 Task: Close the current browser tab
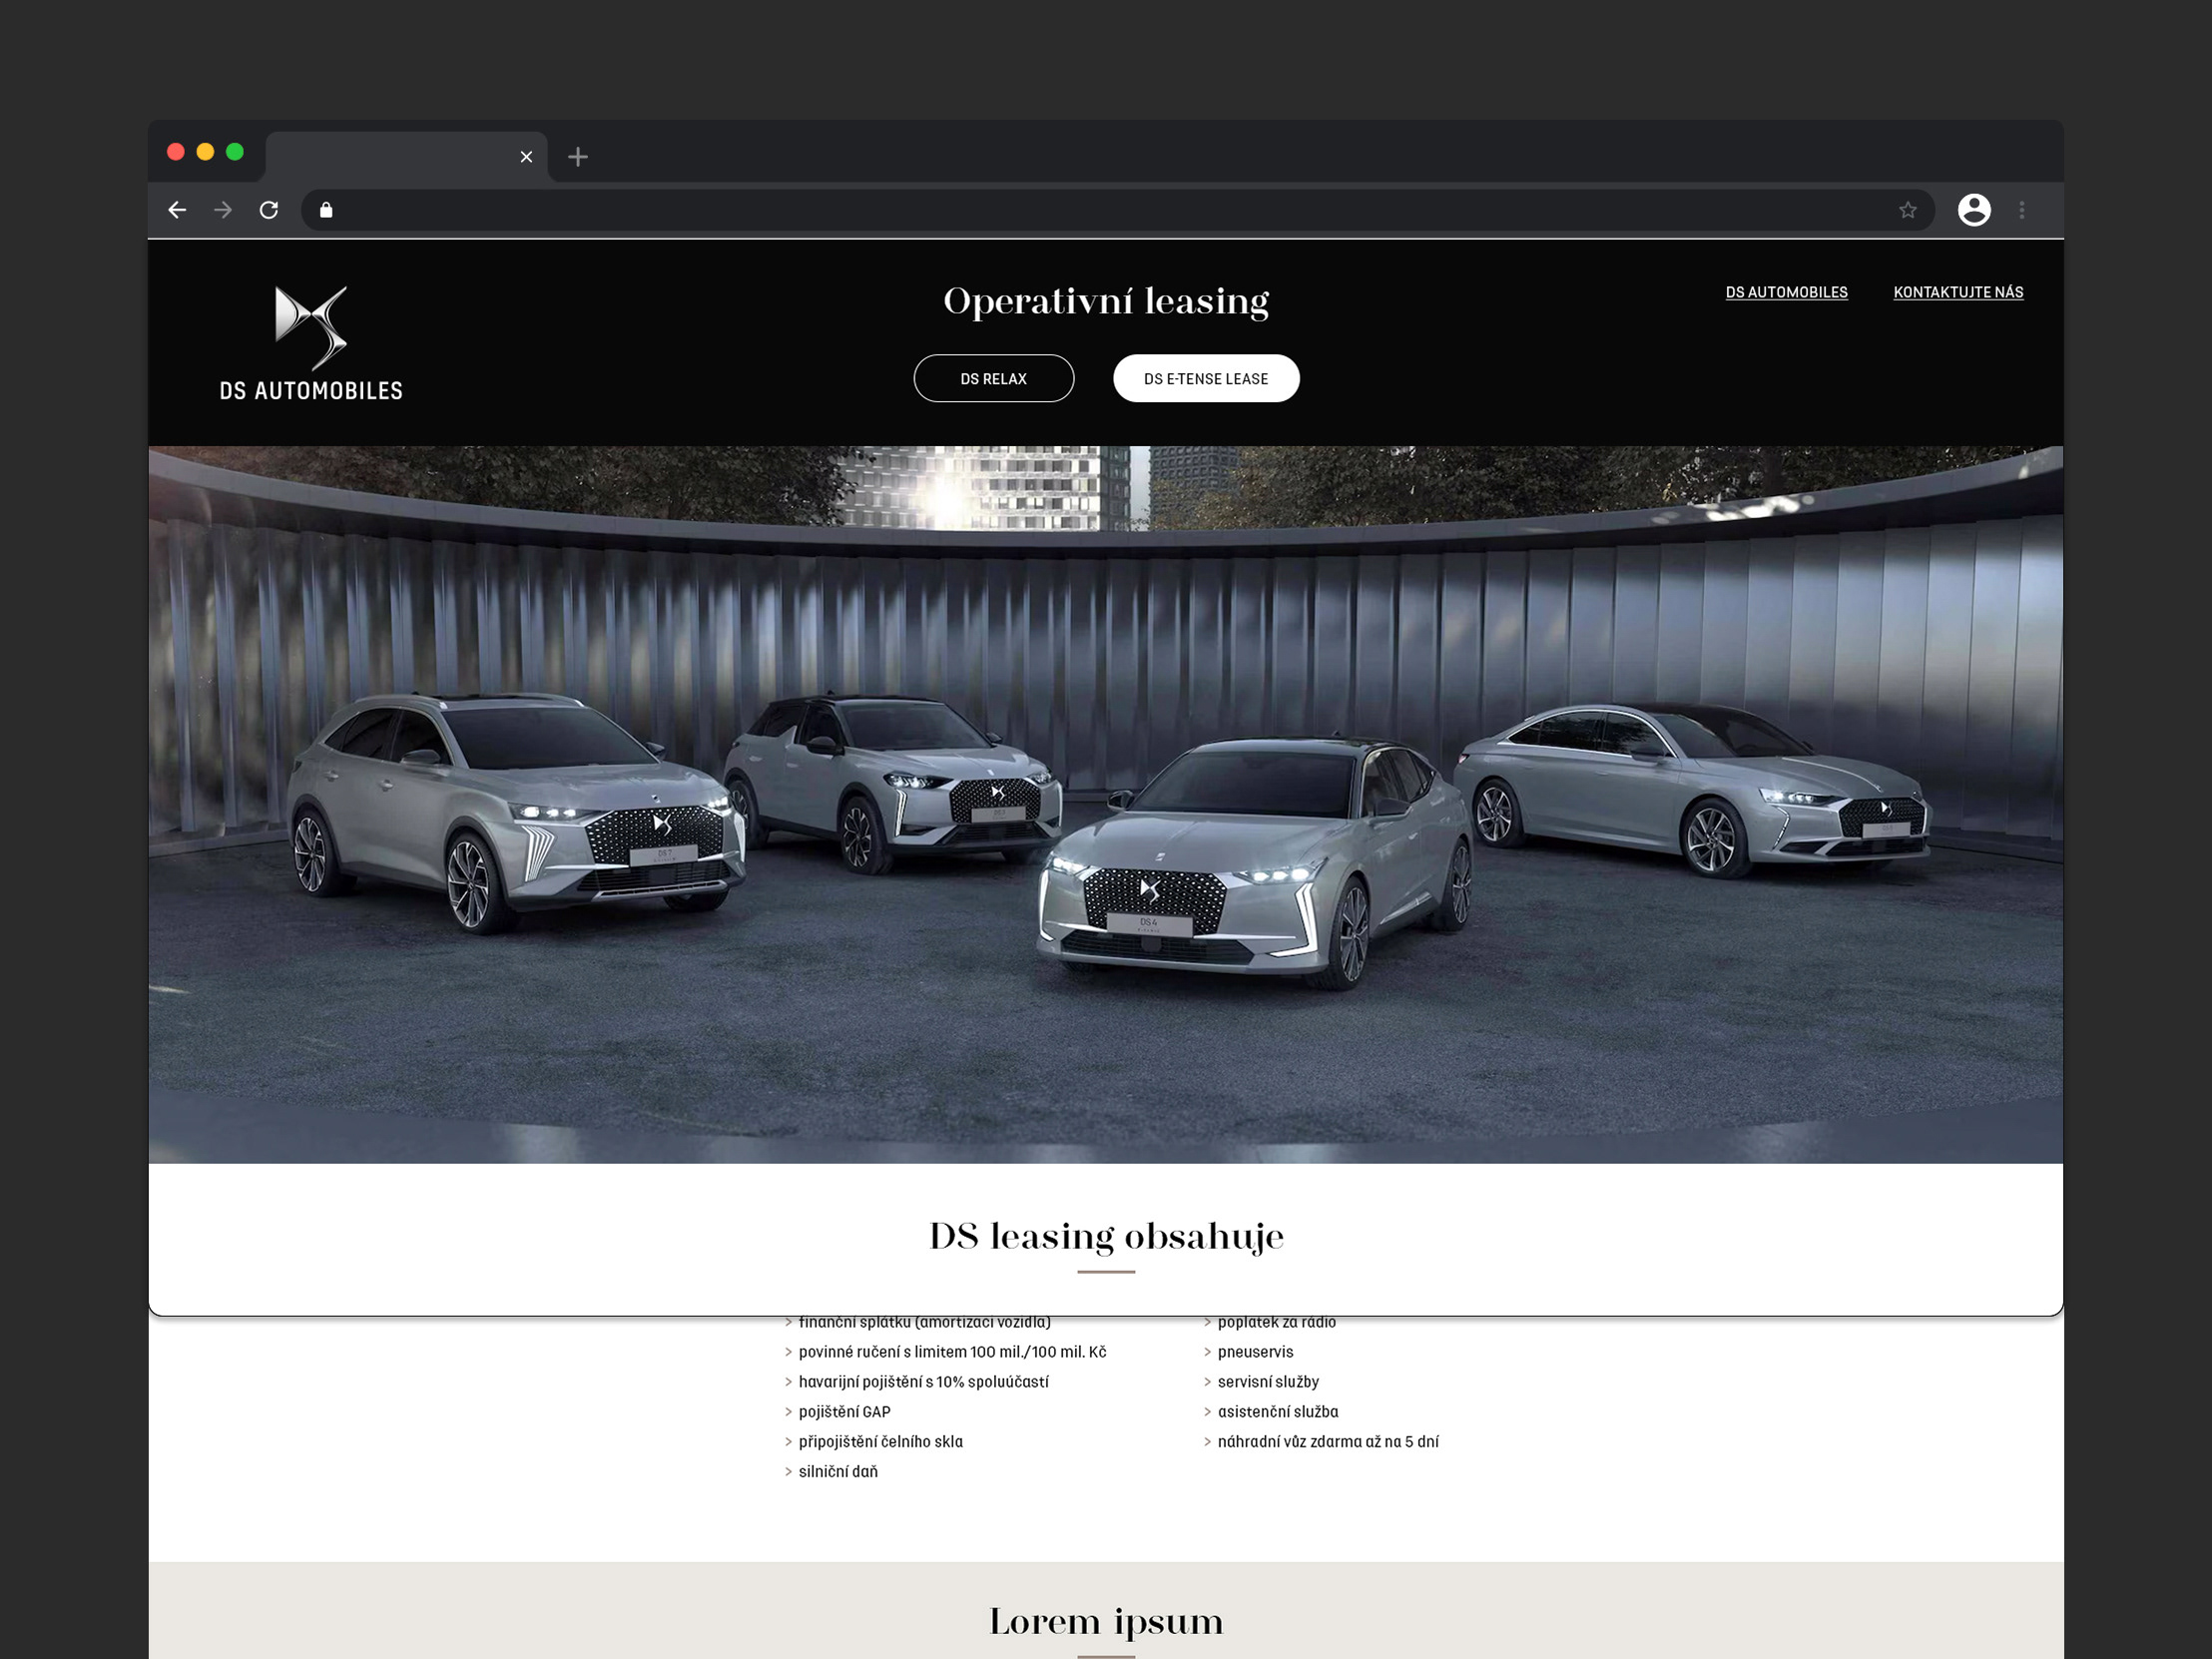click(x=527, y=157)
